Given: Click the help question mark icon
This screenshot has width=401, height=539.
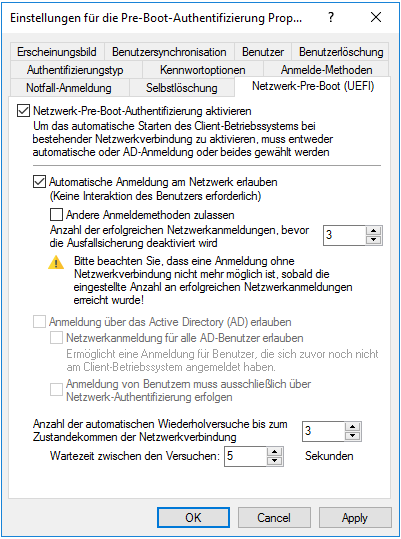Looking at the screenshot, I should (x=331, y=17).
